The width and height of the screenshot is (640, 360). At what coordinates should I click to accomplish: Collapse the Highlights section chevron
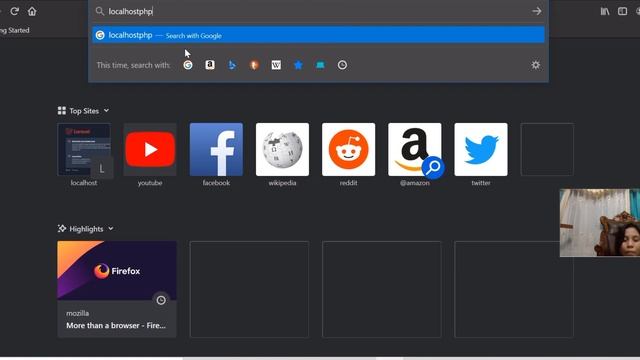[x=111, y=229]
